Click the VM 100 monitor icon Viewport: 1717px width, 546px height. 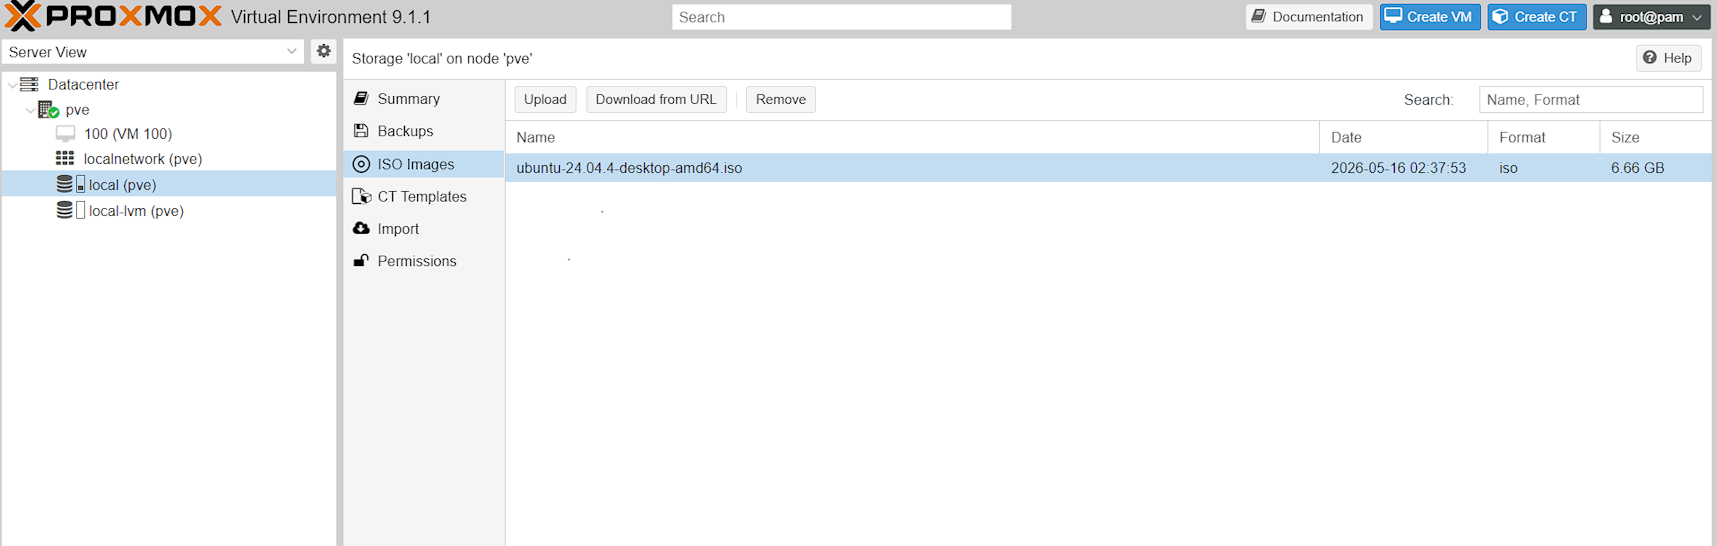coord(65,133)
